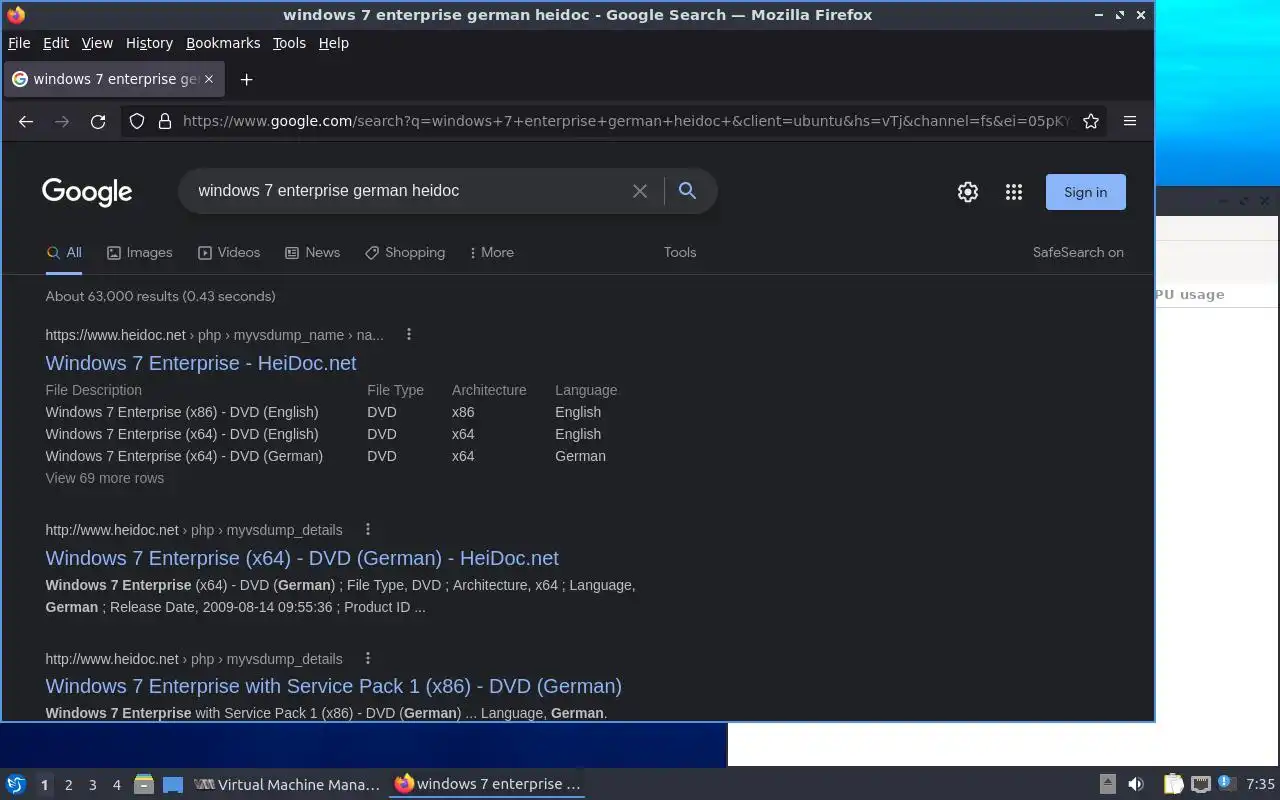Open options for Service Pack 1 result
The width and height of the screenshot is (1280, 800).
point(367,659)
